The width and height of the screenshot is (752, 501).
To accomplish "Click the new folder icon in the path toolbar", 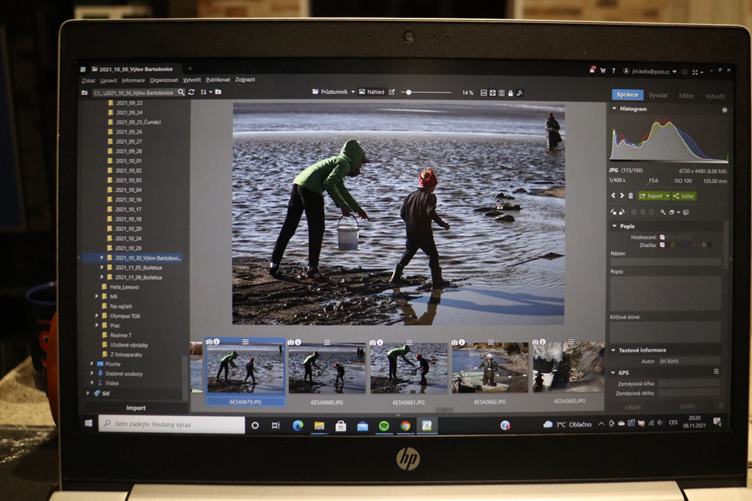I will coord(218,92).
